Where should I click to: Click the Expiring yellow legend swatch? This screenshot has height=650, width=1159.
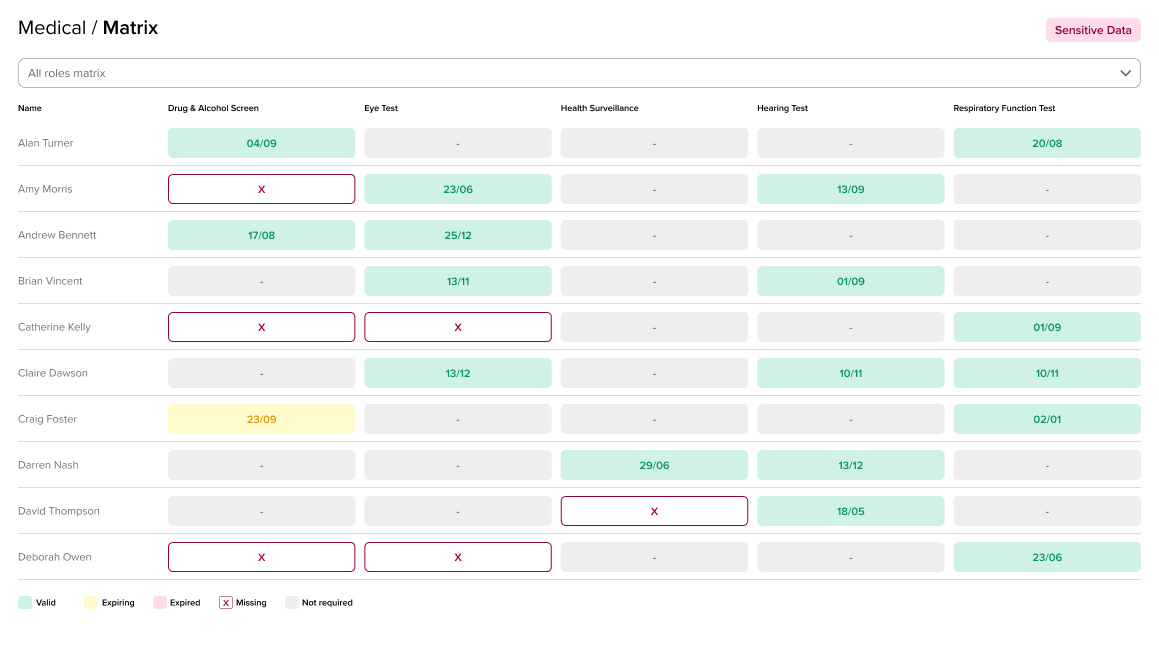(91, 603)
